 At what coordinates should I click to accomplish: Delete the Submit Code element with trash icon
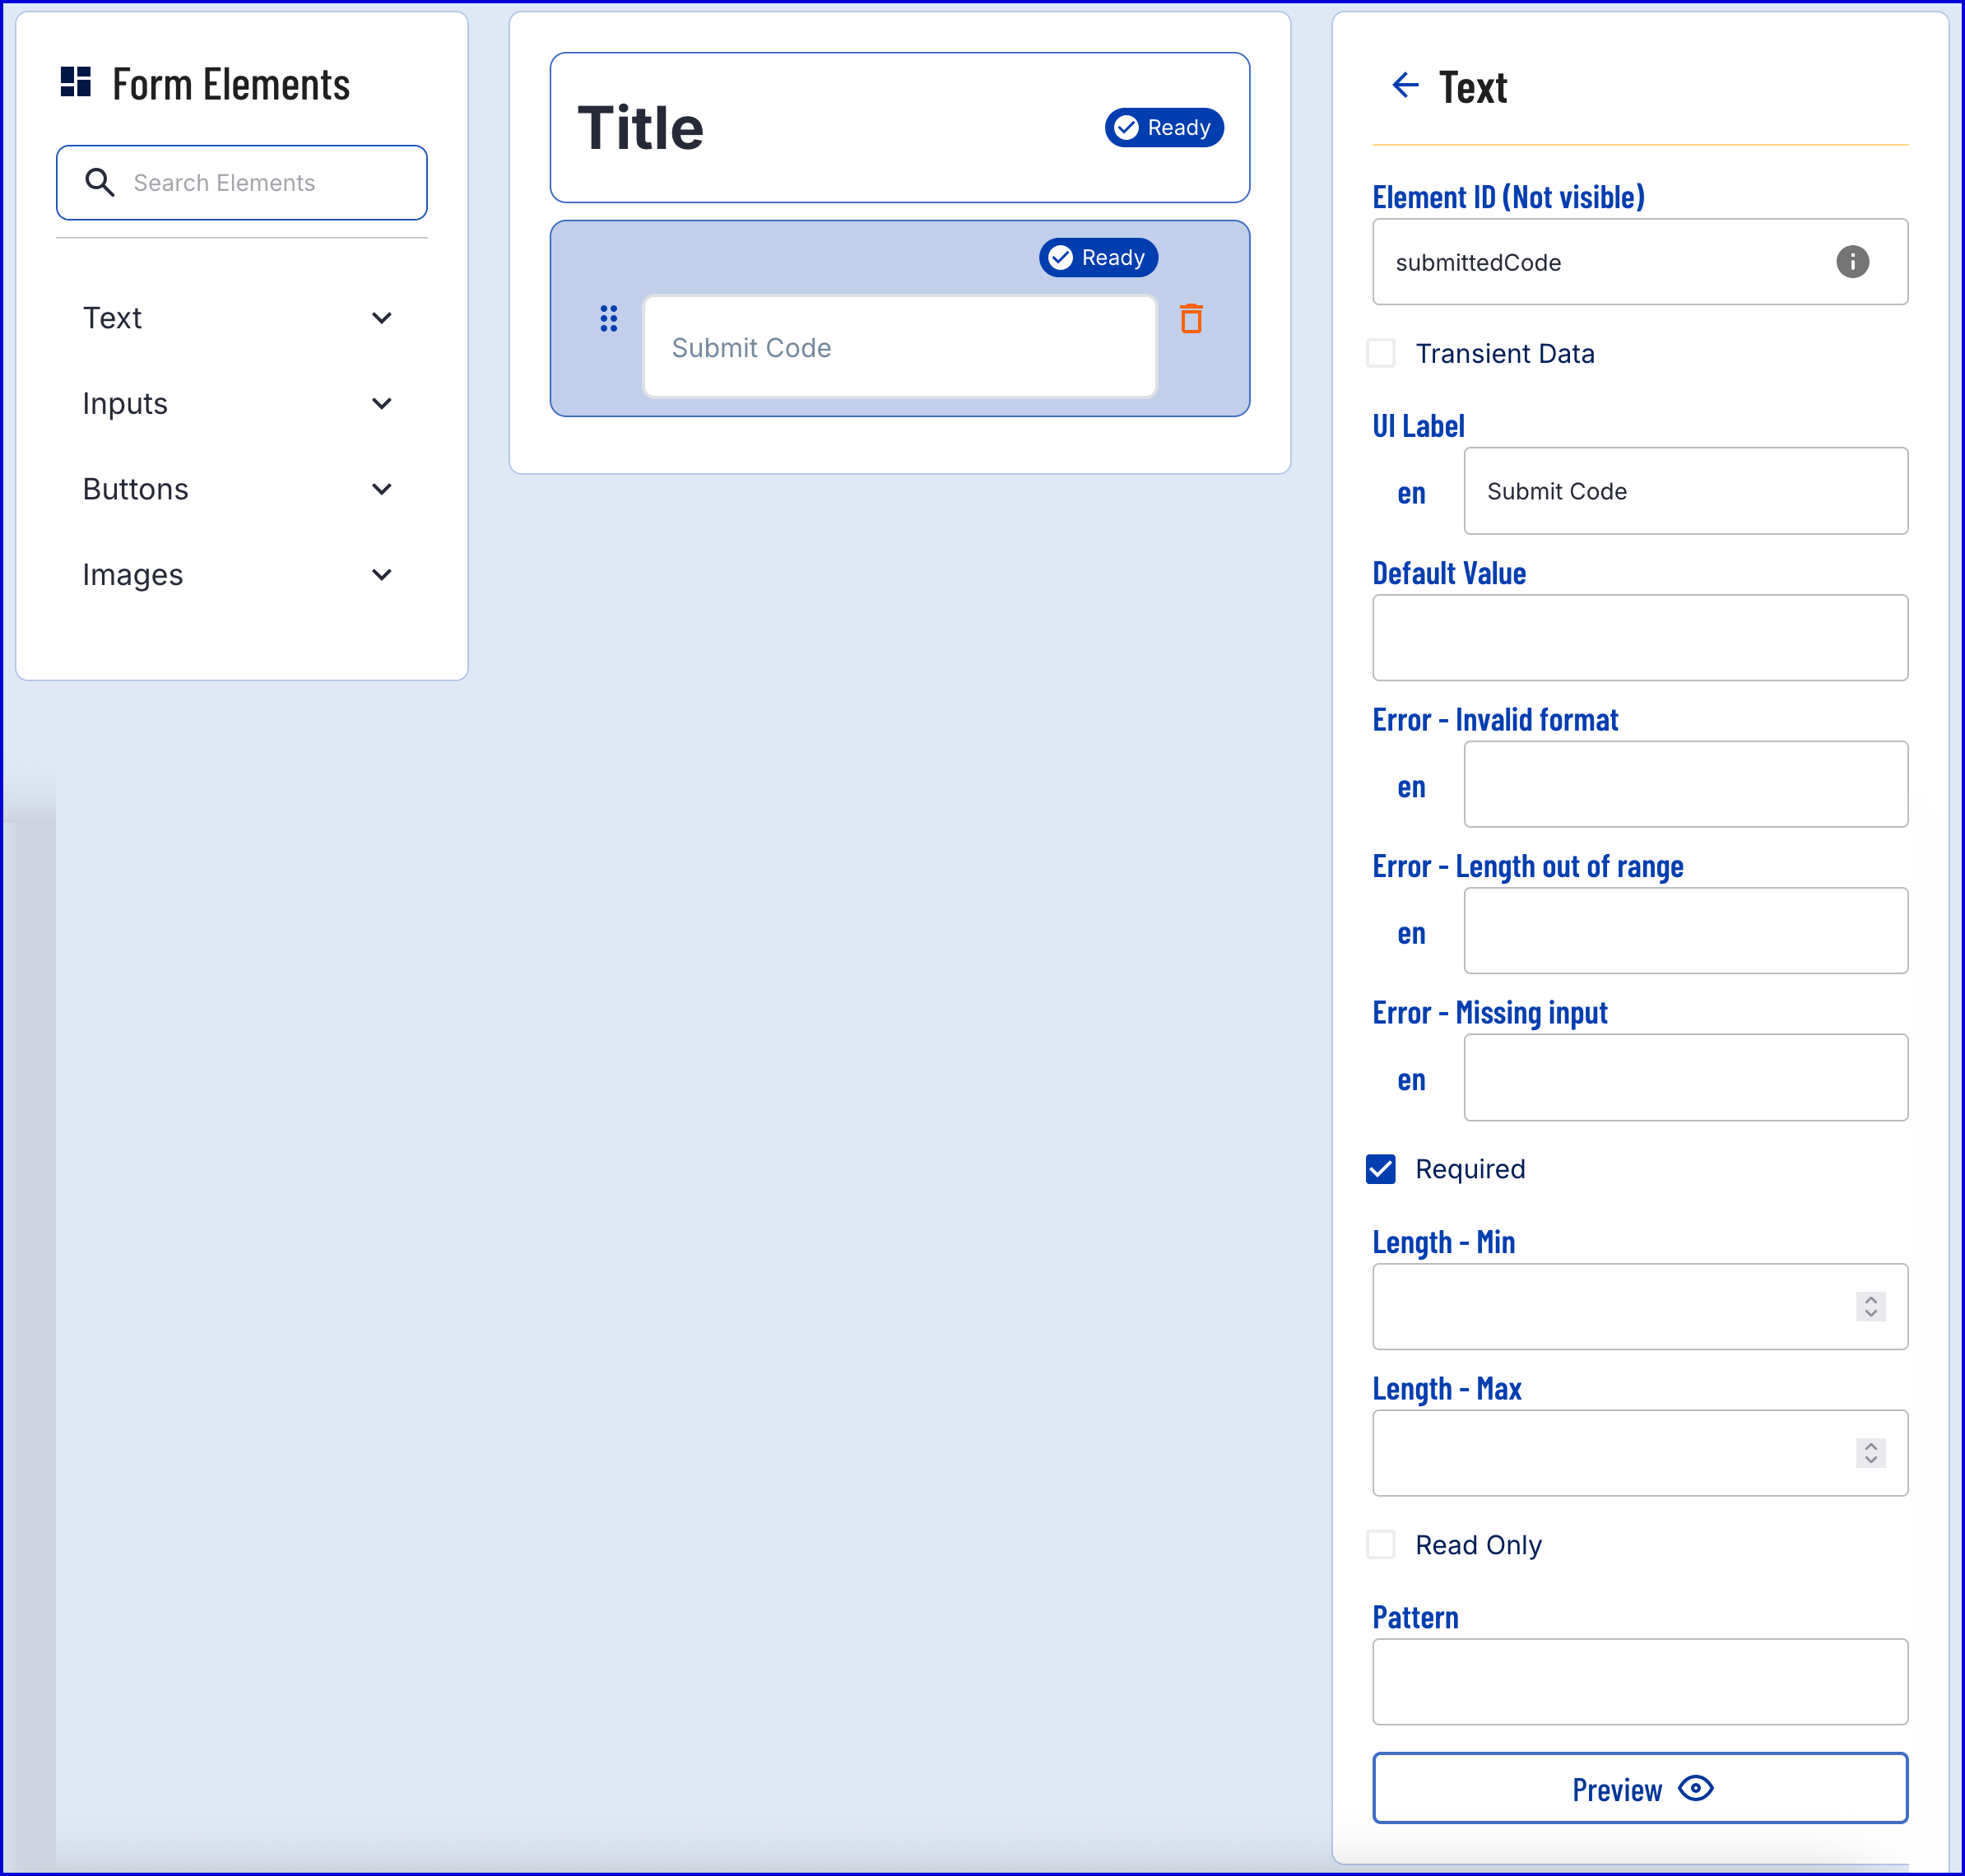click(x=1190, y=319)
